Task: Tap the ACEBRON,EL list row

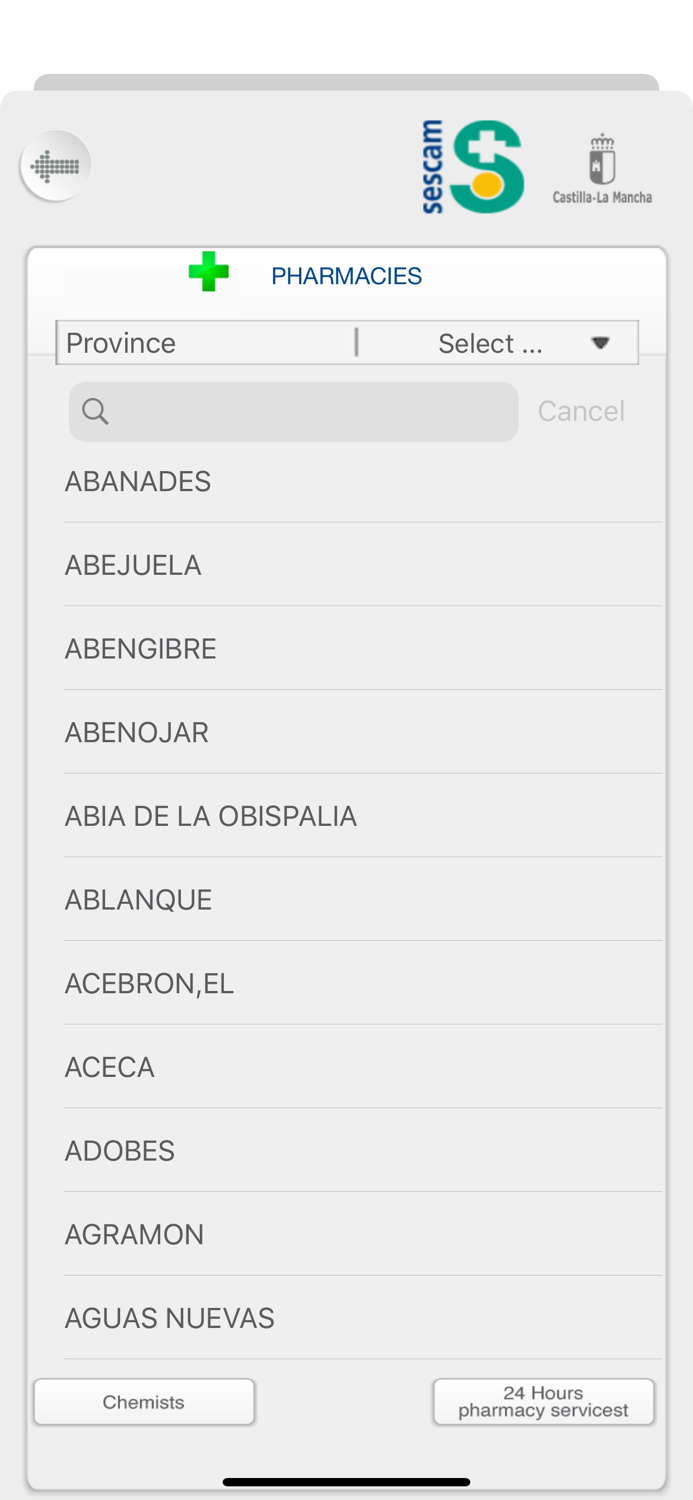Action: pyautogui.click(x=149, y=983)
